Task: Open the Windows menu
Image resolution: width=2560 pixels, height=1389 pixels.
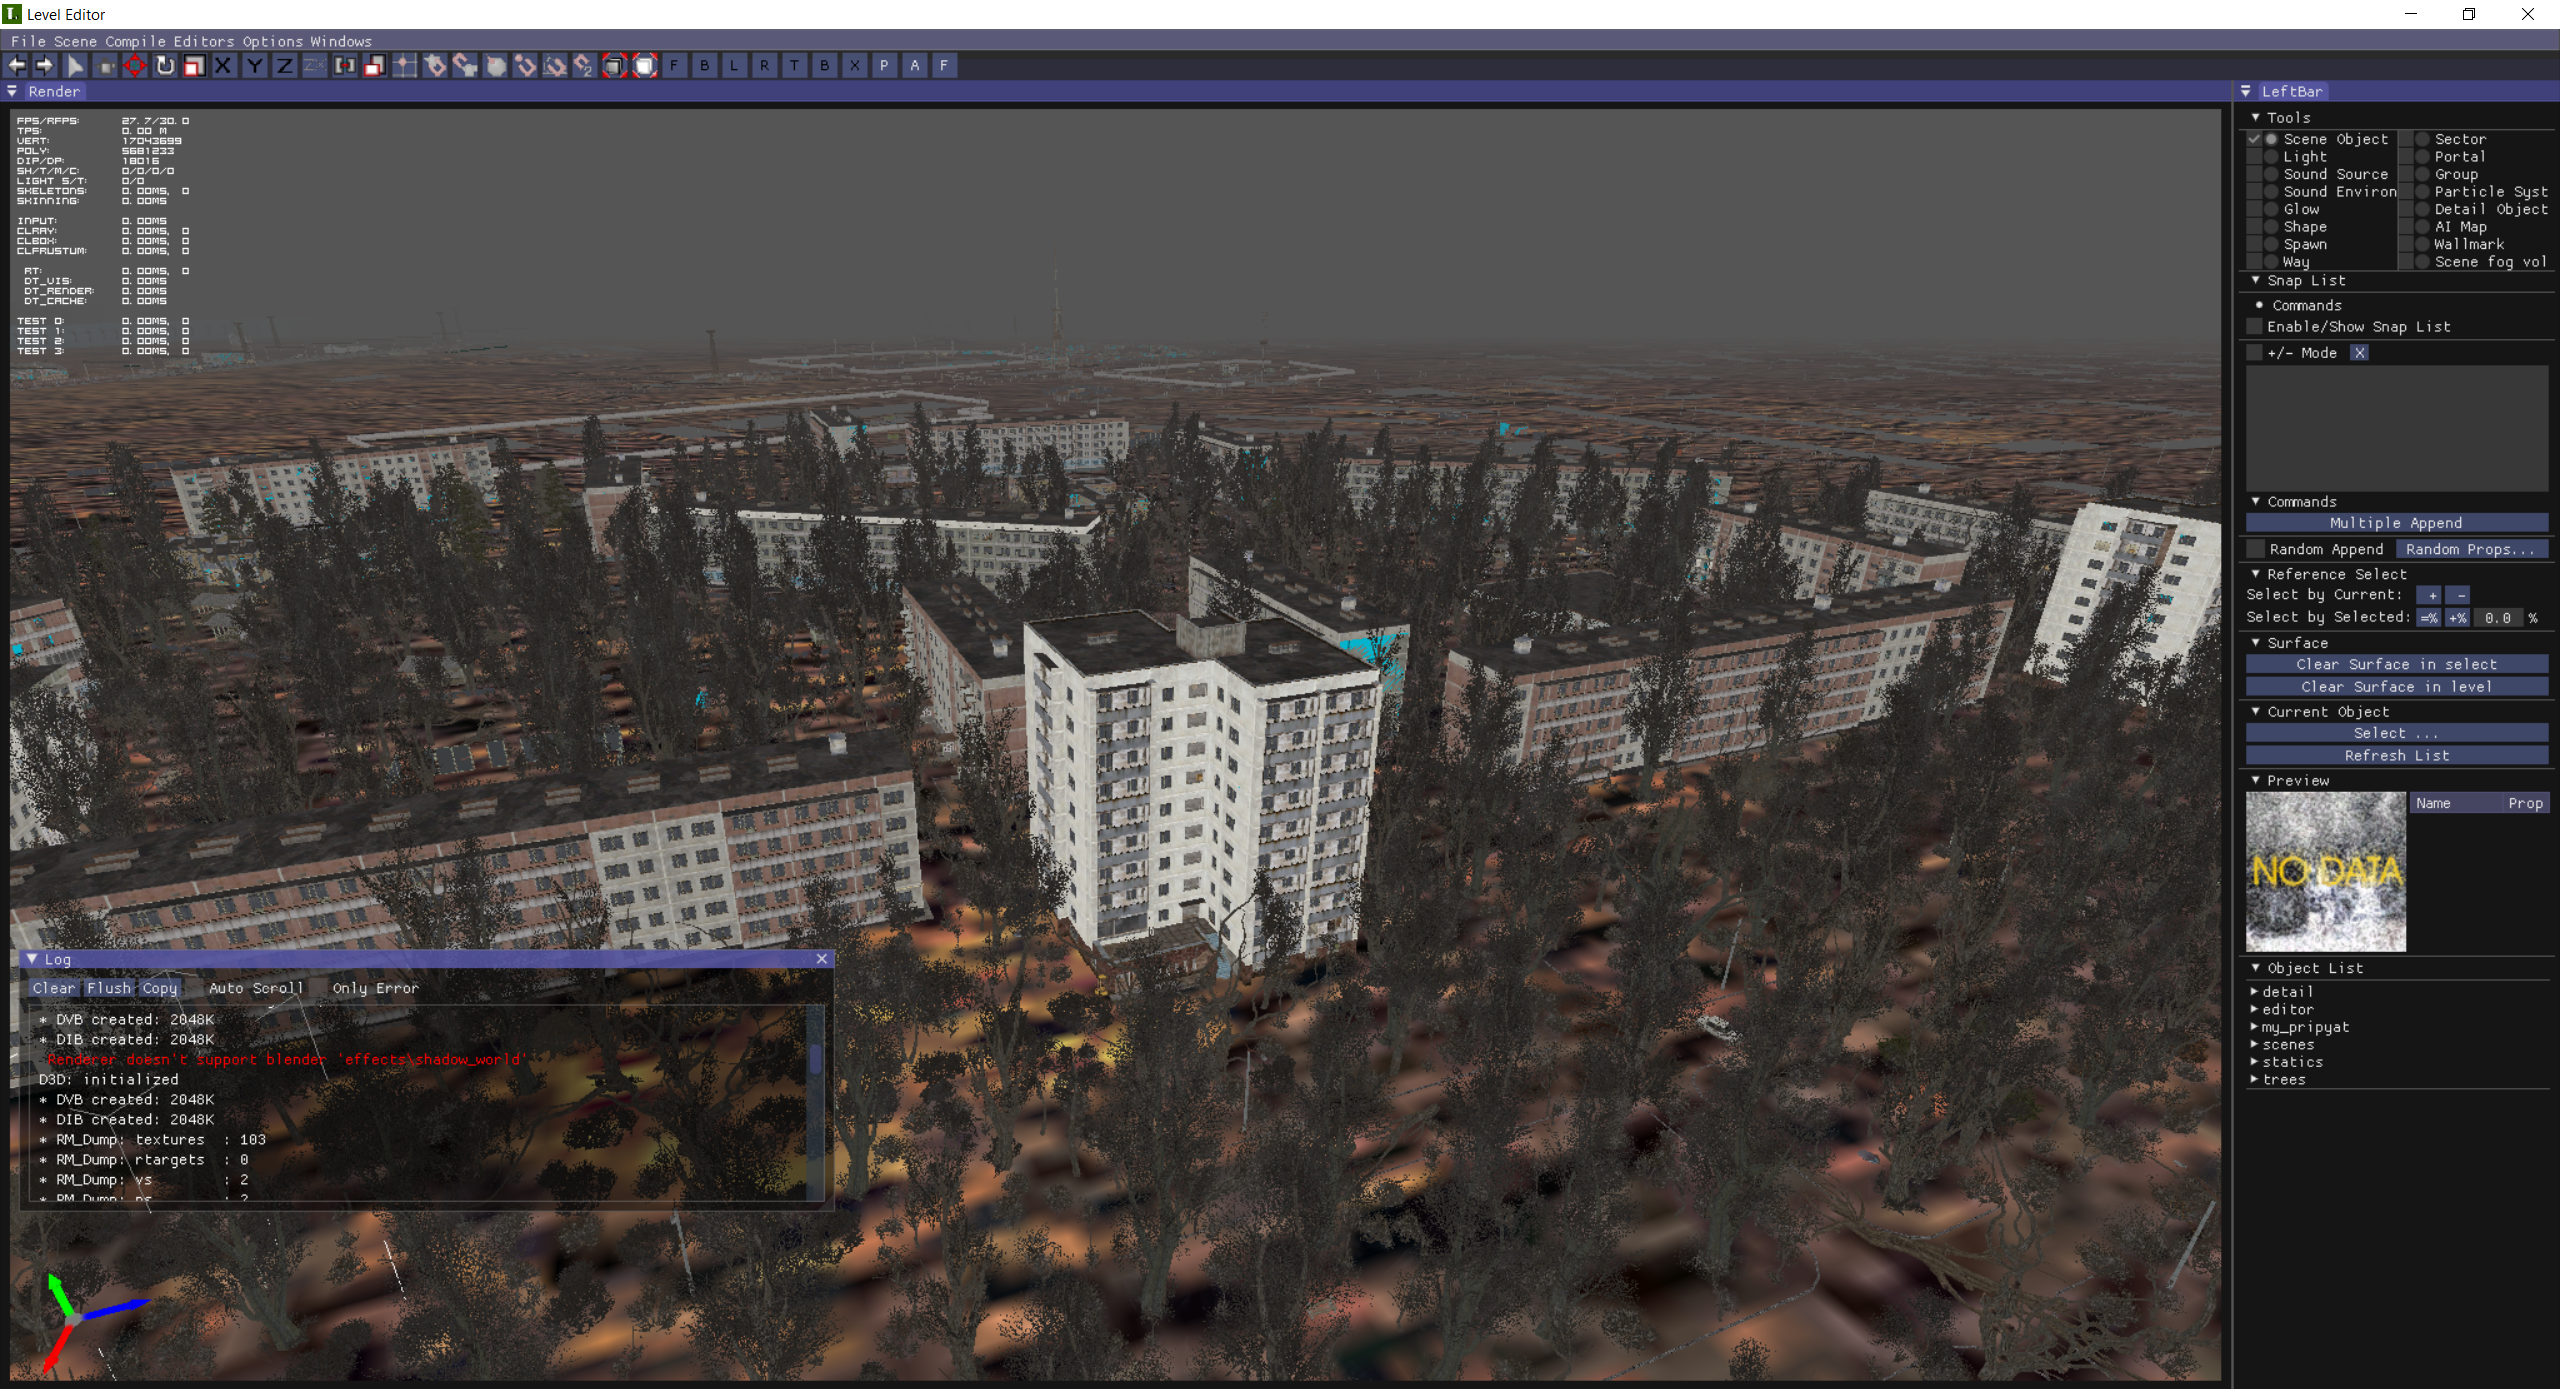Action: [x=341, y=41]
